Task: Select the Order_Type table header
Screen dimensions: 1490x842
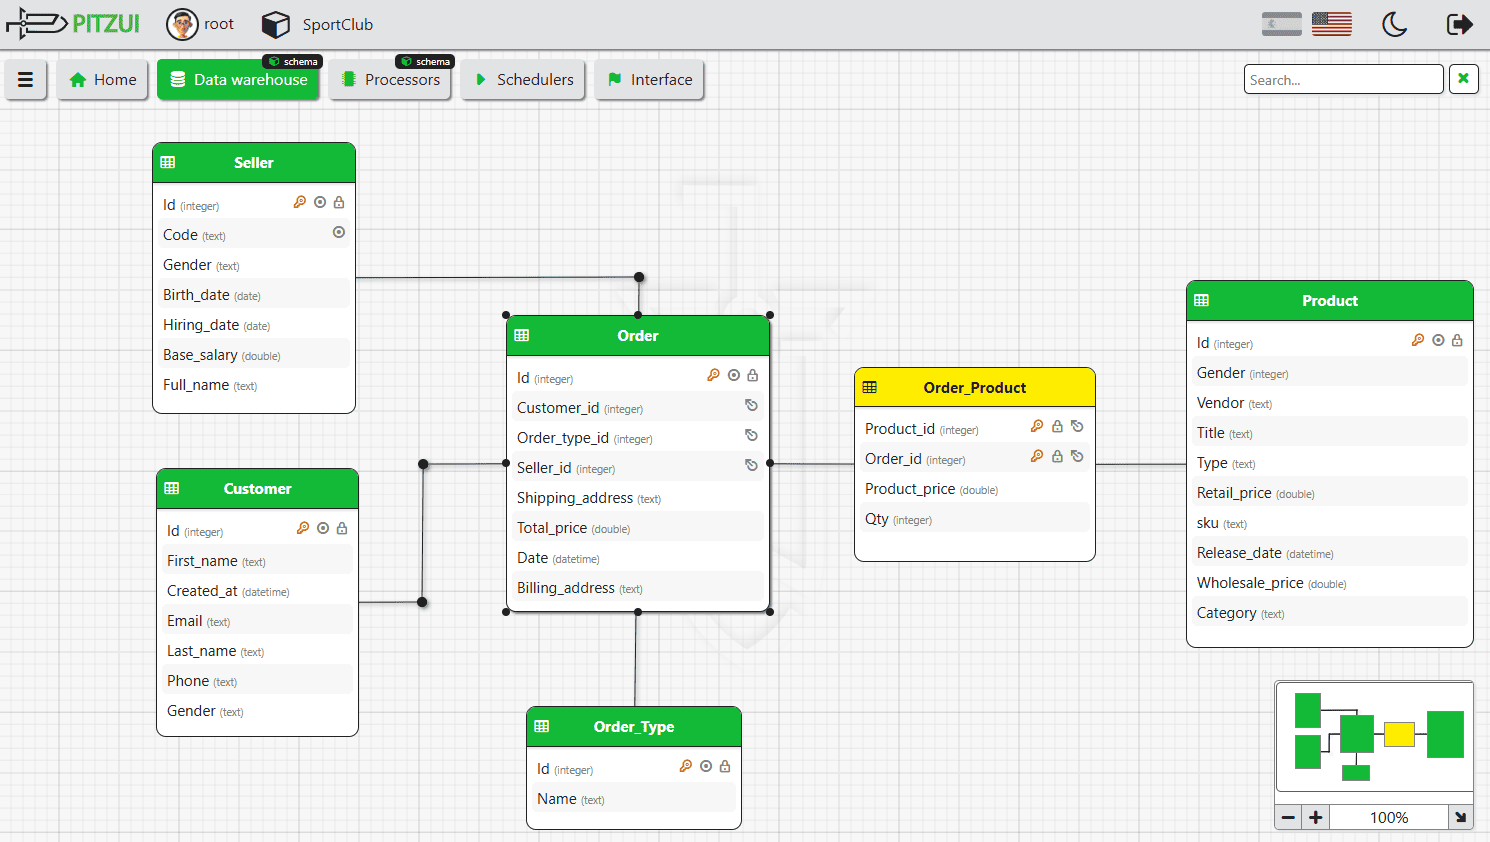Action: pos(634,727)
